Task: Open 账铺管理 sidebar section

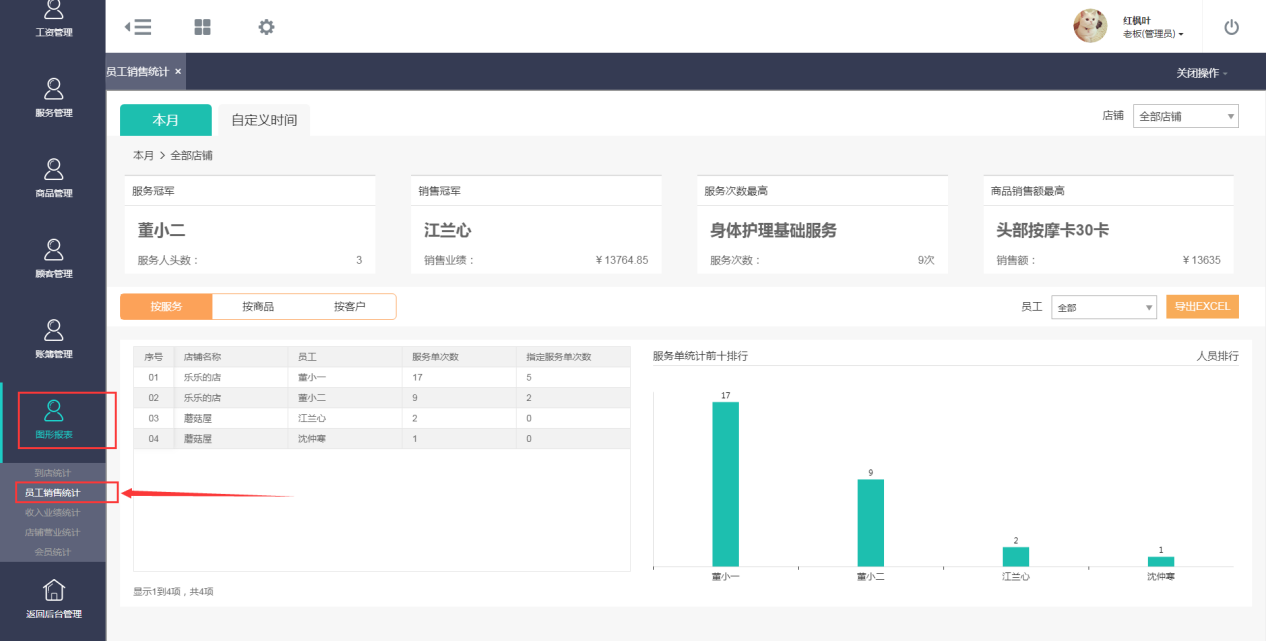Action: coord(53,339)
